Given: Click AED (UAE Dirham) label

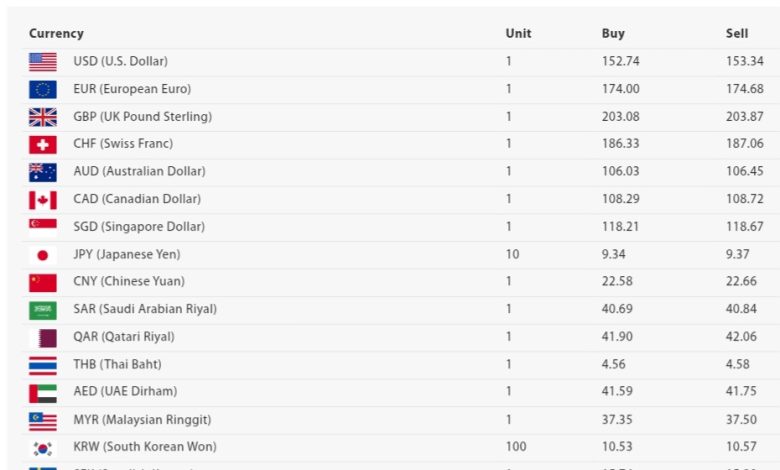Looking at the screenshot, I should click(x=125, y=391).
